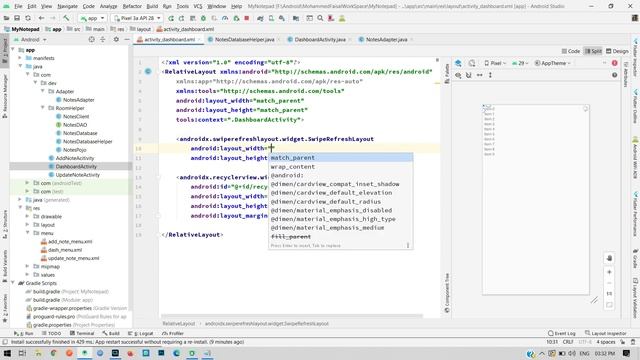Select match_parent in the autocomplete popup
The width and height of the screenshot is (640, 360).
pyautogui.click(x=340, y=158)
